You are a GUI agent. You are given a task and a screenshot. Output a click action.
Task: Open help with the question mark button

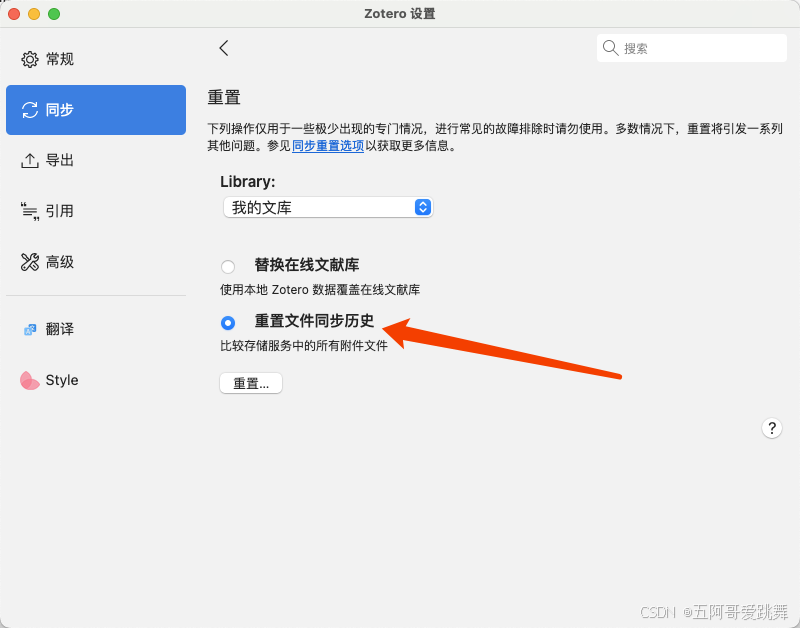pyautogui.click(x=771, y=428)
